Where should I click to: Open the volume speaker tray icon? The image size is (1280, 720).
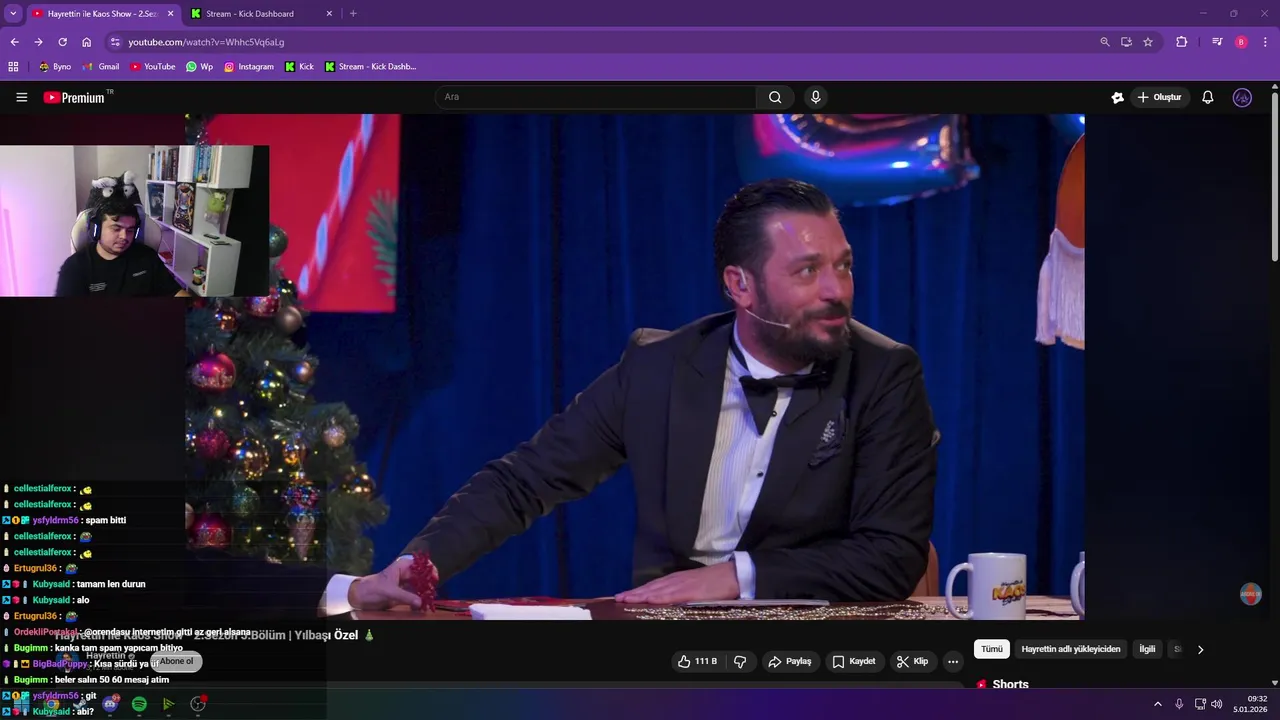pos(1217,704)
